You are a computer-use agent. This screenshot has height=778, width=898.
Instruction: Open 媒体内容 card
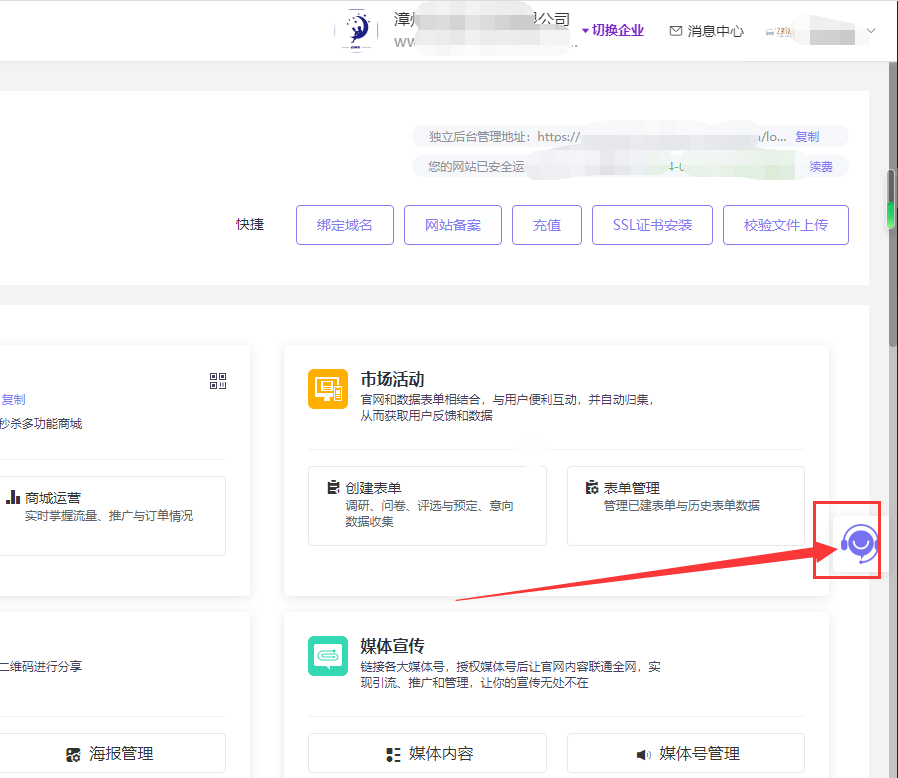coord(427,753)
